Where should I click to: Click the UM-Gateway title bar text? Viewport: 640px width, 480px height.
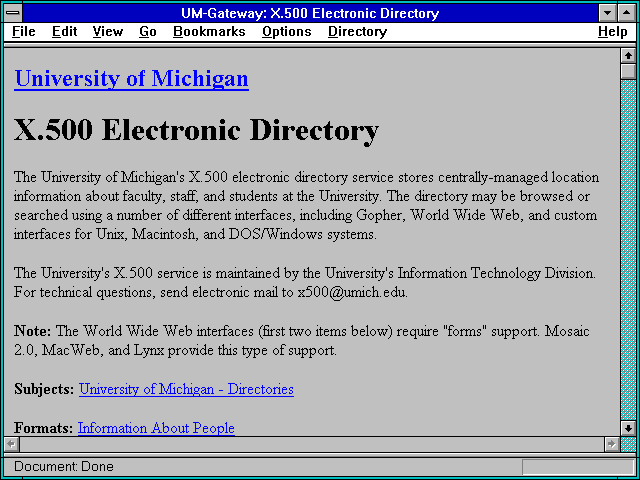tap(310, 13)
